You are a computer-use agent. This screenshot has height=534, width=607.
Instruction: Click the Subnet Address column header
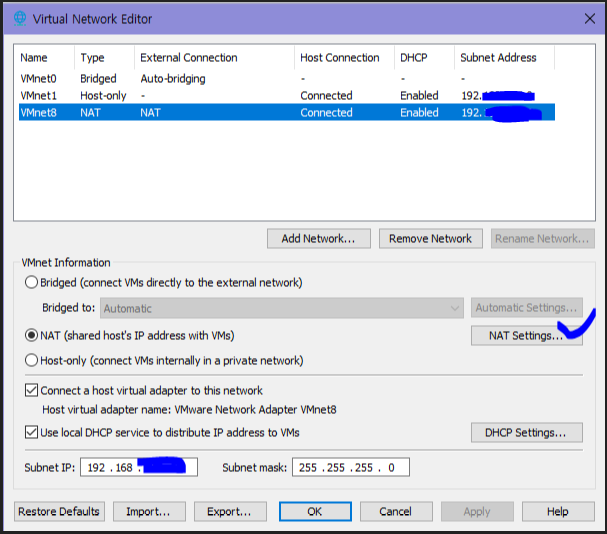click(x=504, y=58)
